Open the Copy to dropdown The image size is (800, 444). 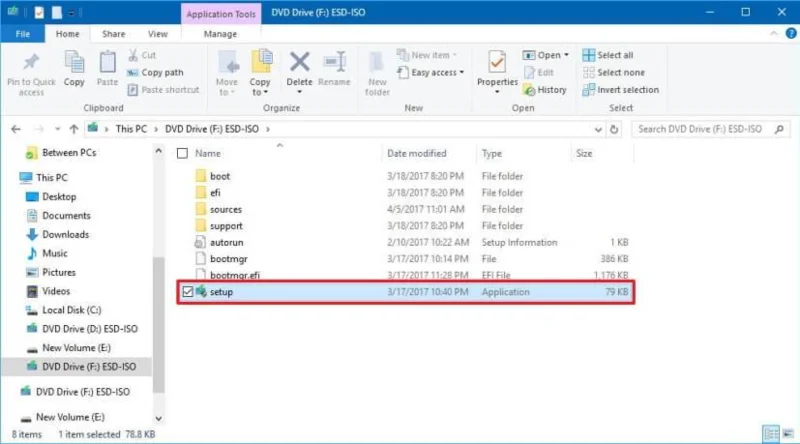(260, 74)
